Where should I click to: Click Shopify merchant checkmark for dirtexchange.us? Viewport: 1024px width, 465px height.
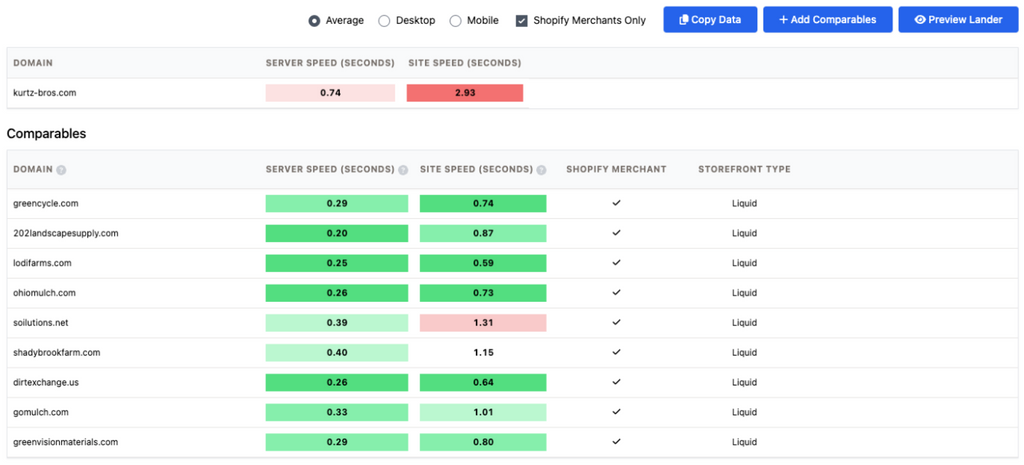616,382
